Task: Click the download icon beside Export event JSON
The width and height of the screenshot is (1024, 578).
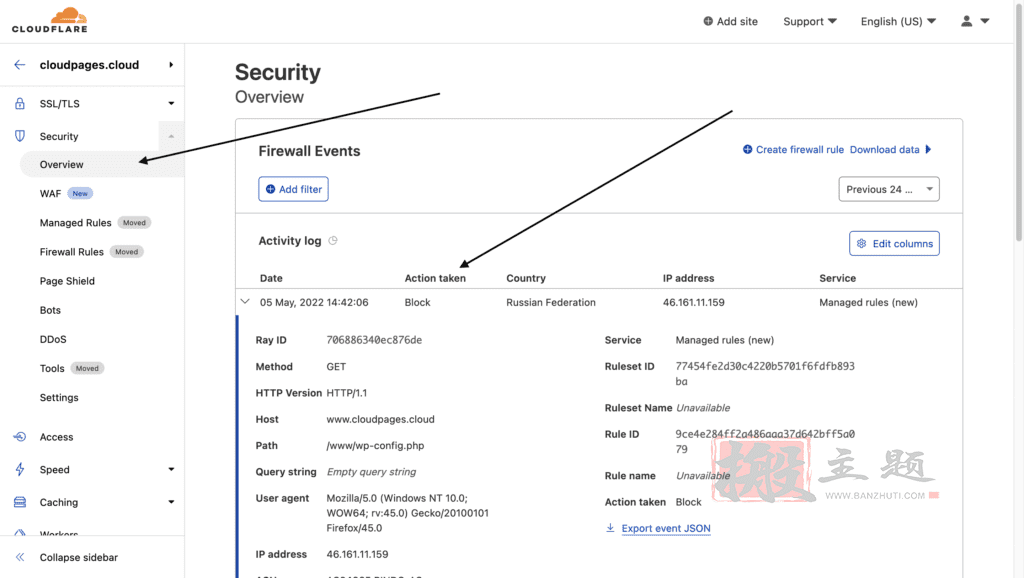Action: click(610, 528)
